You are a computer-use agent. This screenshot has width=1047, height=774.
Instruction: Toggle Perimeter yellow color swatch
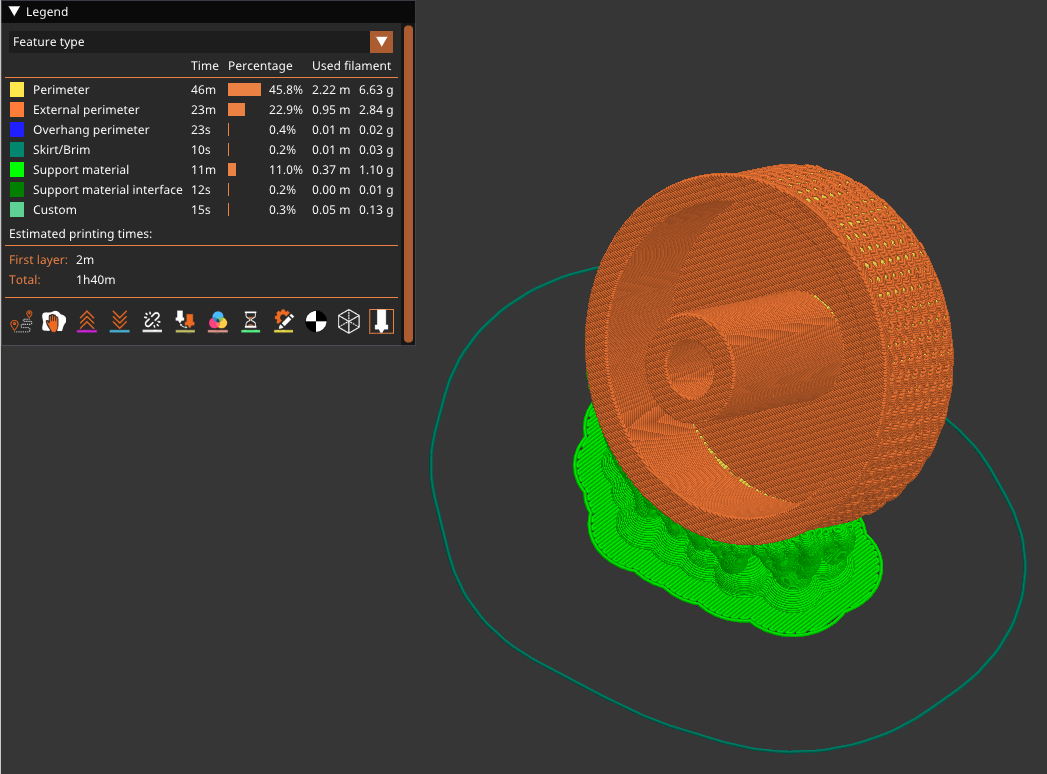click(x=17, y=89)
